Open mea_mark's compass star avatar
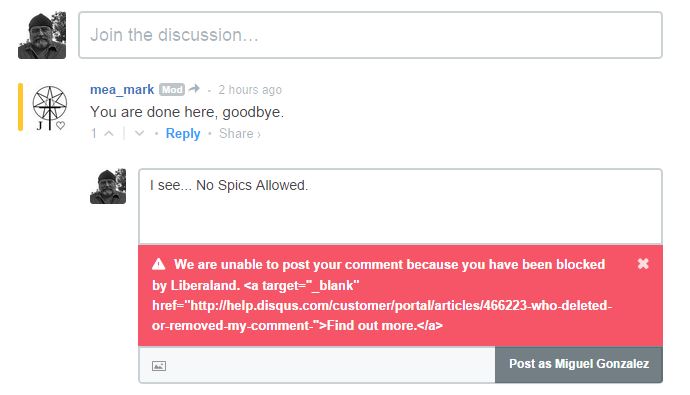 [x=50, y=108]
